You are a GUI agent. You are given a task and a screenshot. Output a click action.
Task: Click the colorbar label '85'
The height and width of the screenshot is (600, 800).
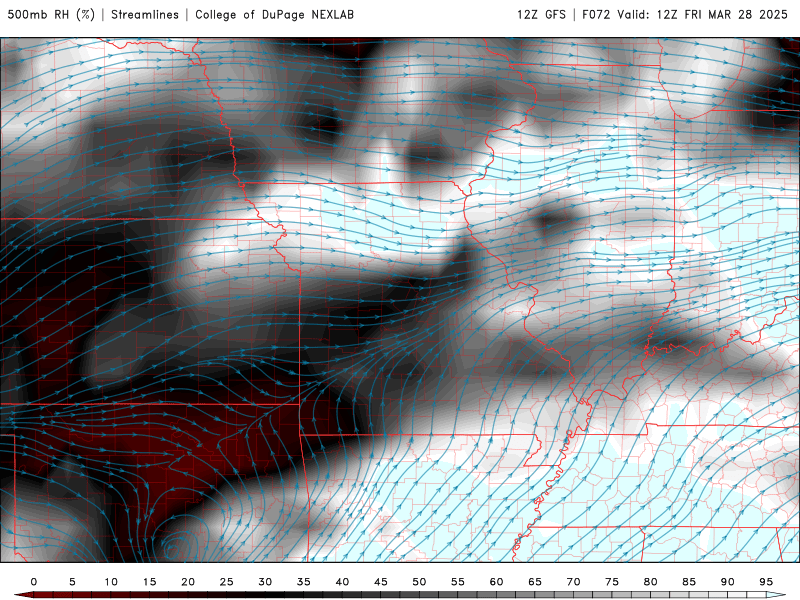click(689, 582)
